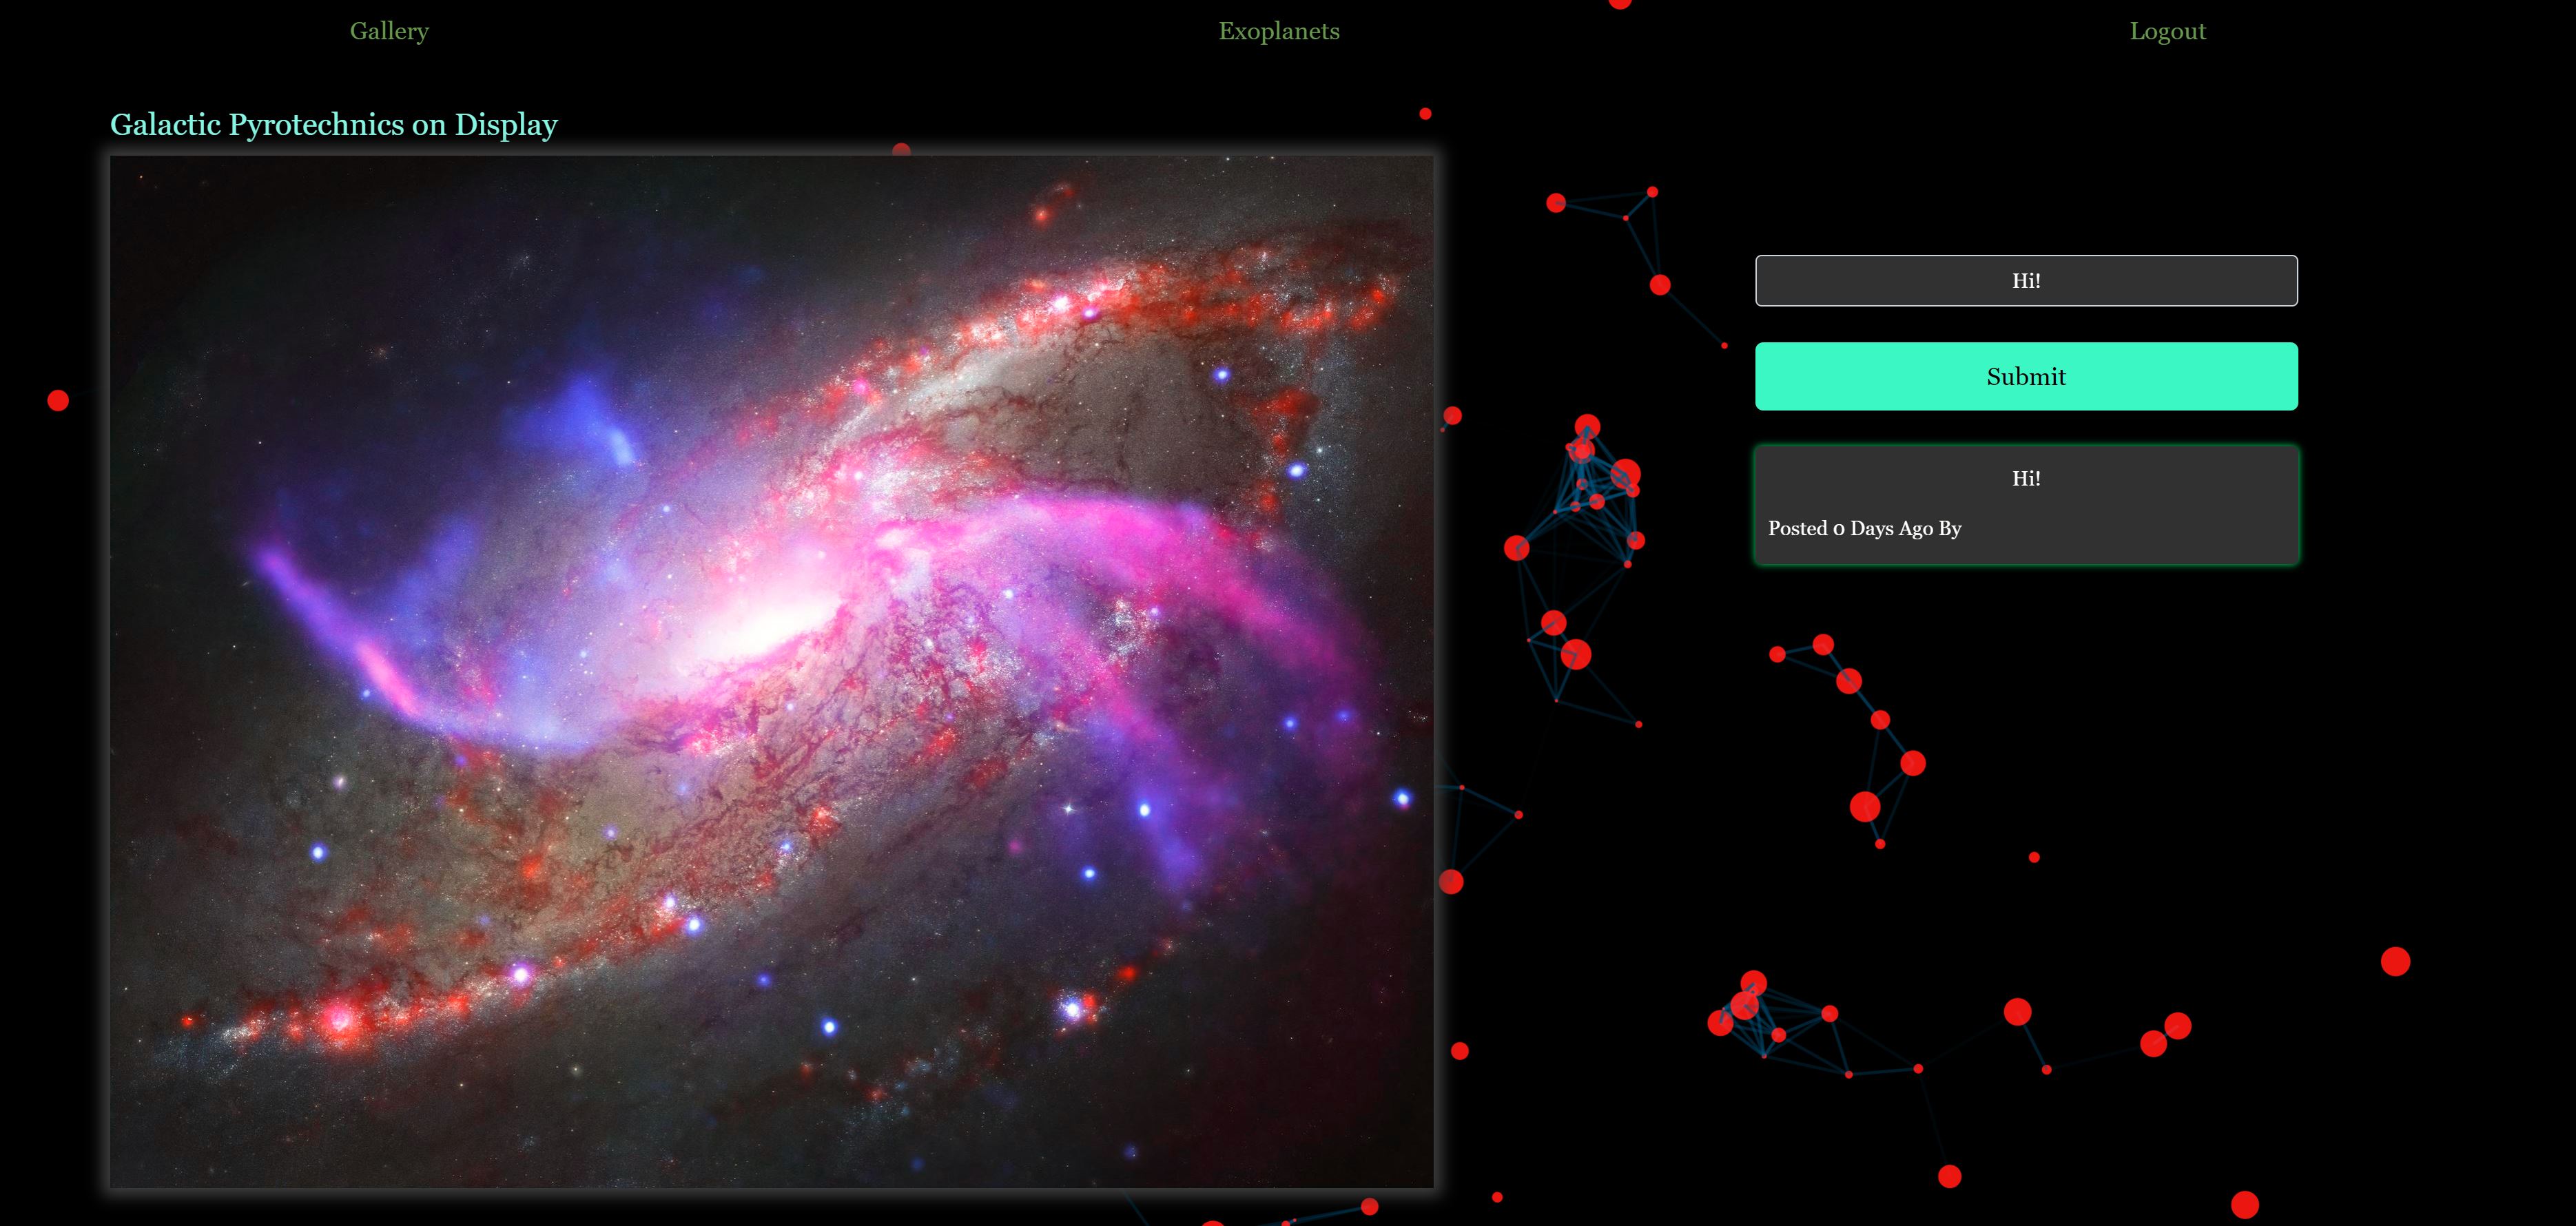Click the curved chain of red dots below the comment

tap(1880, 720)
